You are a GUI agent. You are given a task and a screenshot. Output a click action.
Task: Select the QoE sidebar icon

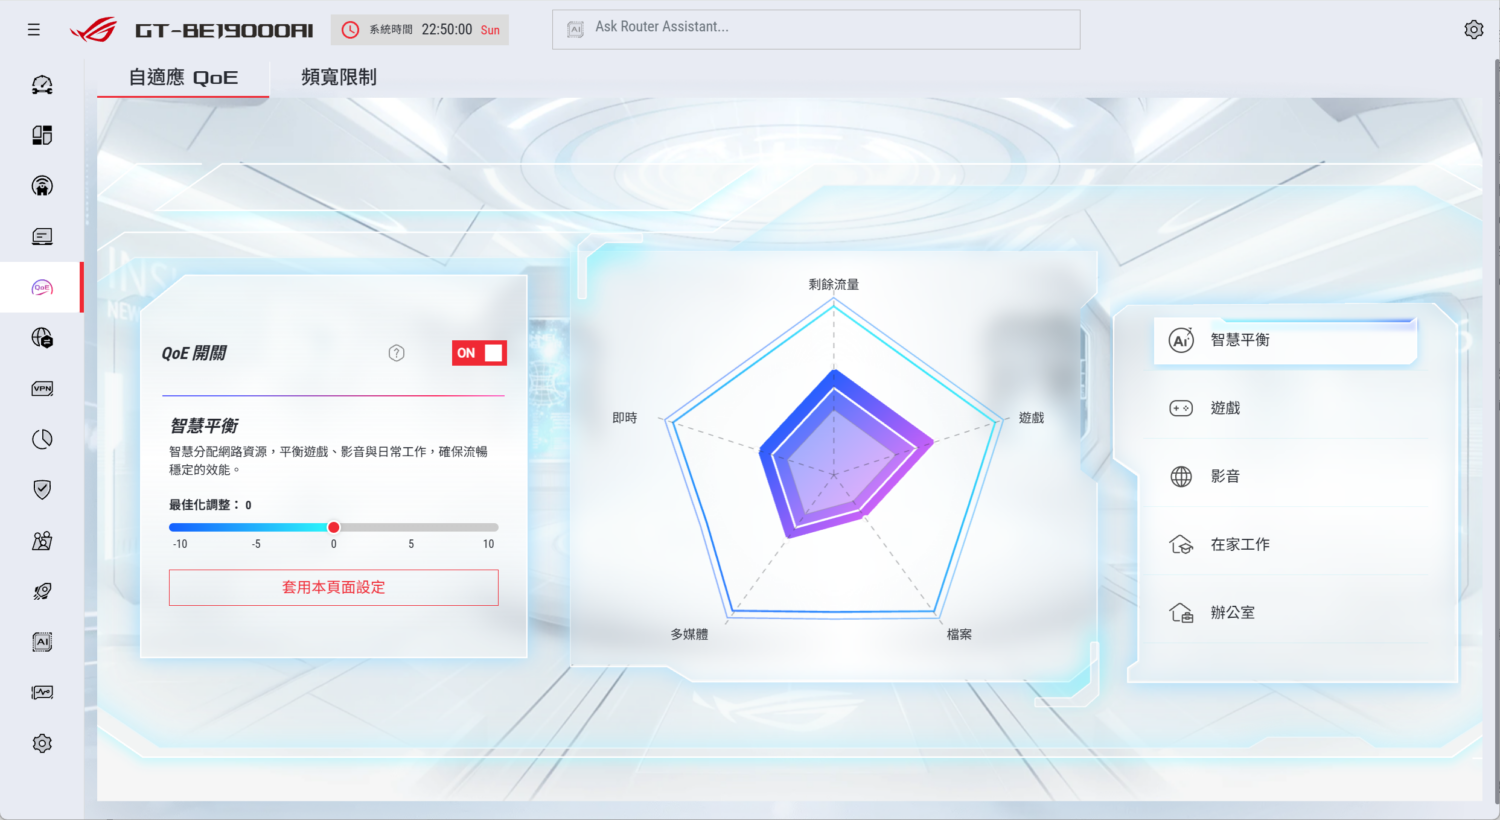[x=42, y=288]
